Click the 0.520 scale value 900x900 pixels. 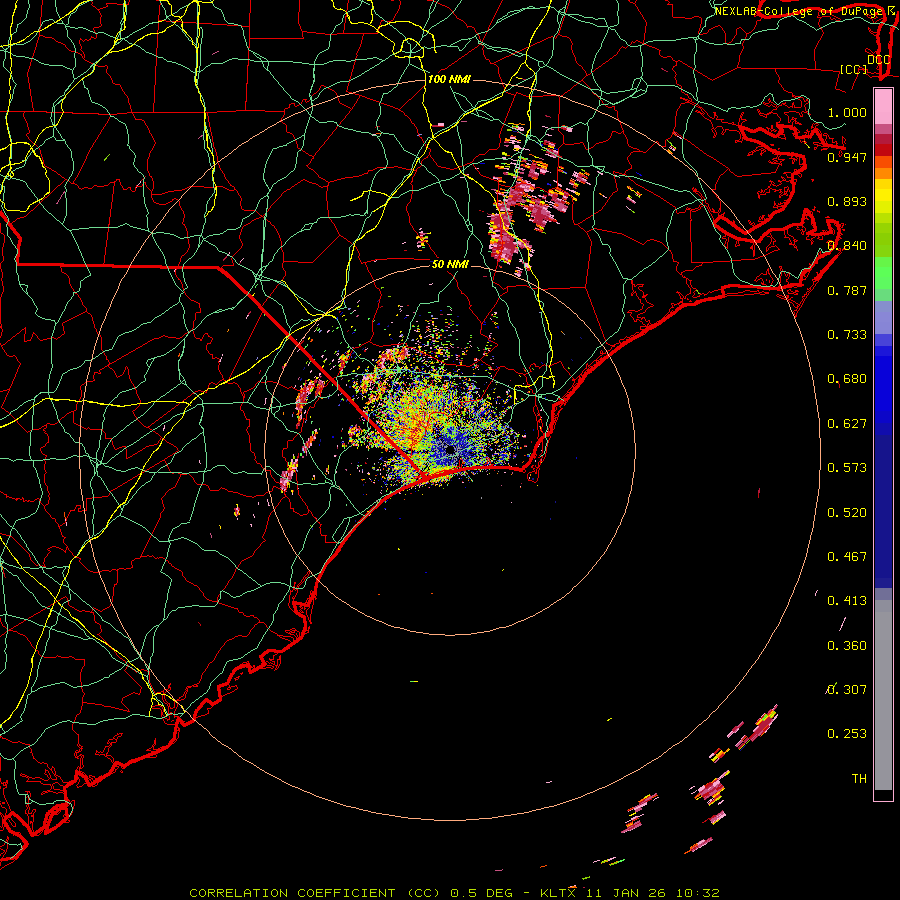click(x=847, y=513)
